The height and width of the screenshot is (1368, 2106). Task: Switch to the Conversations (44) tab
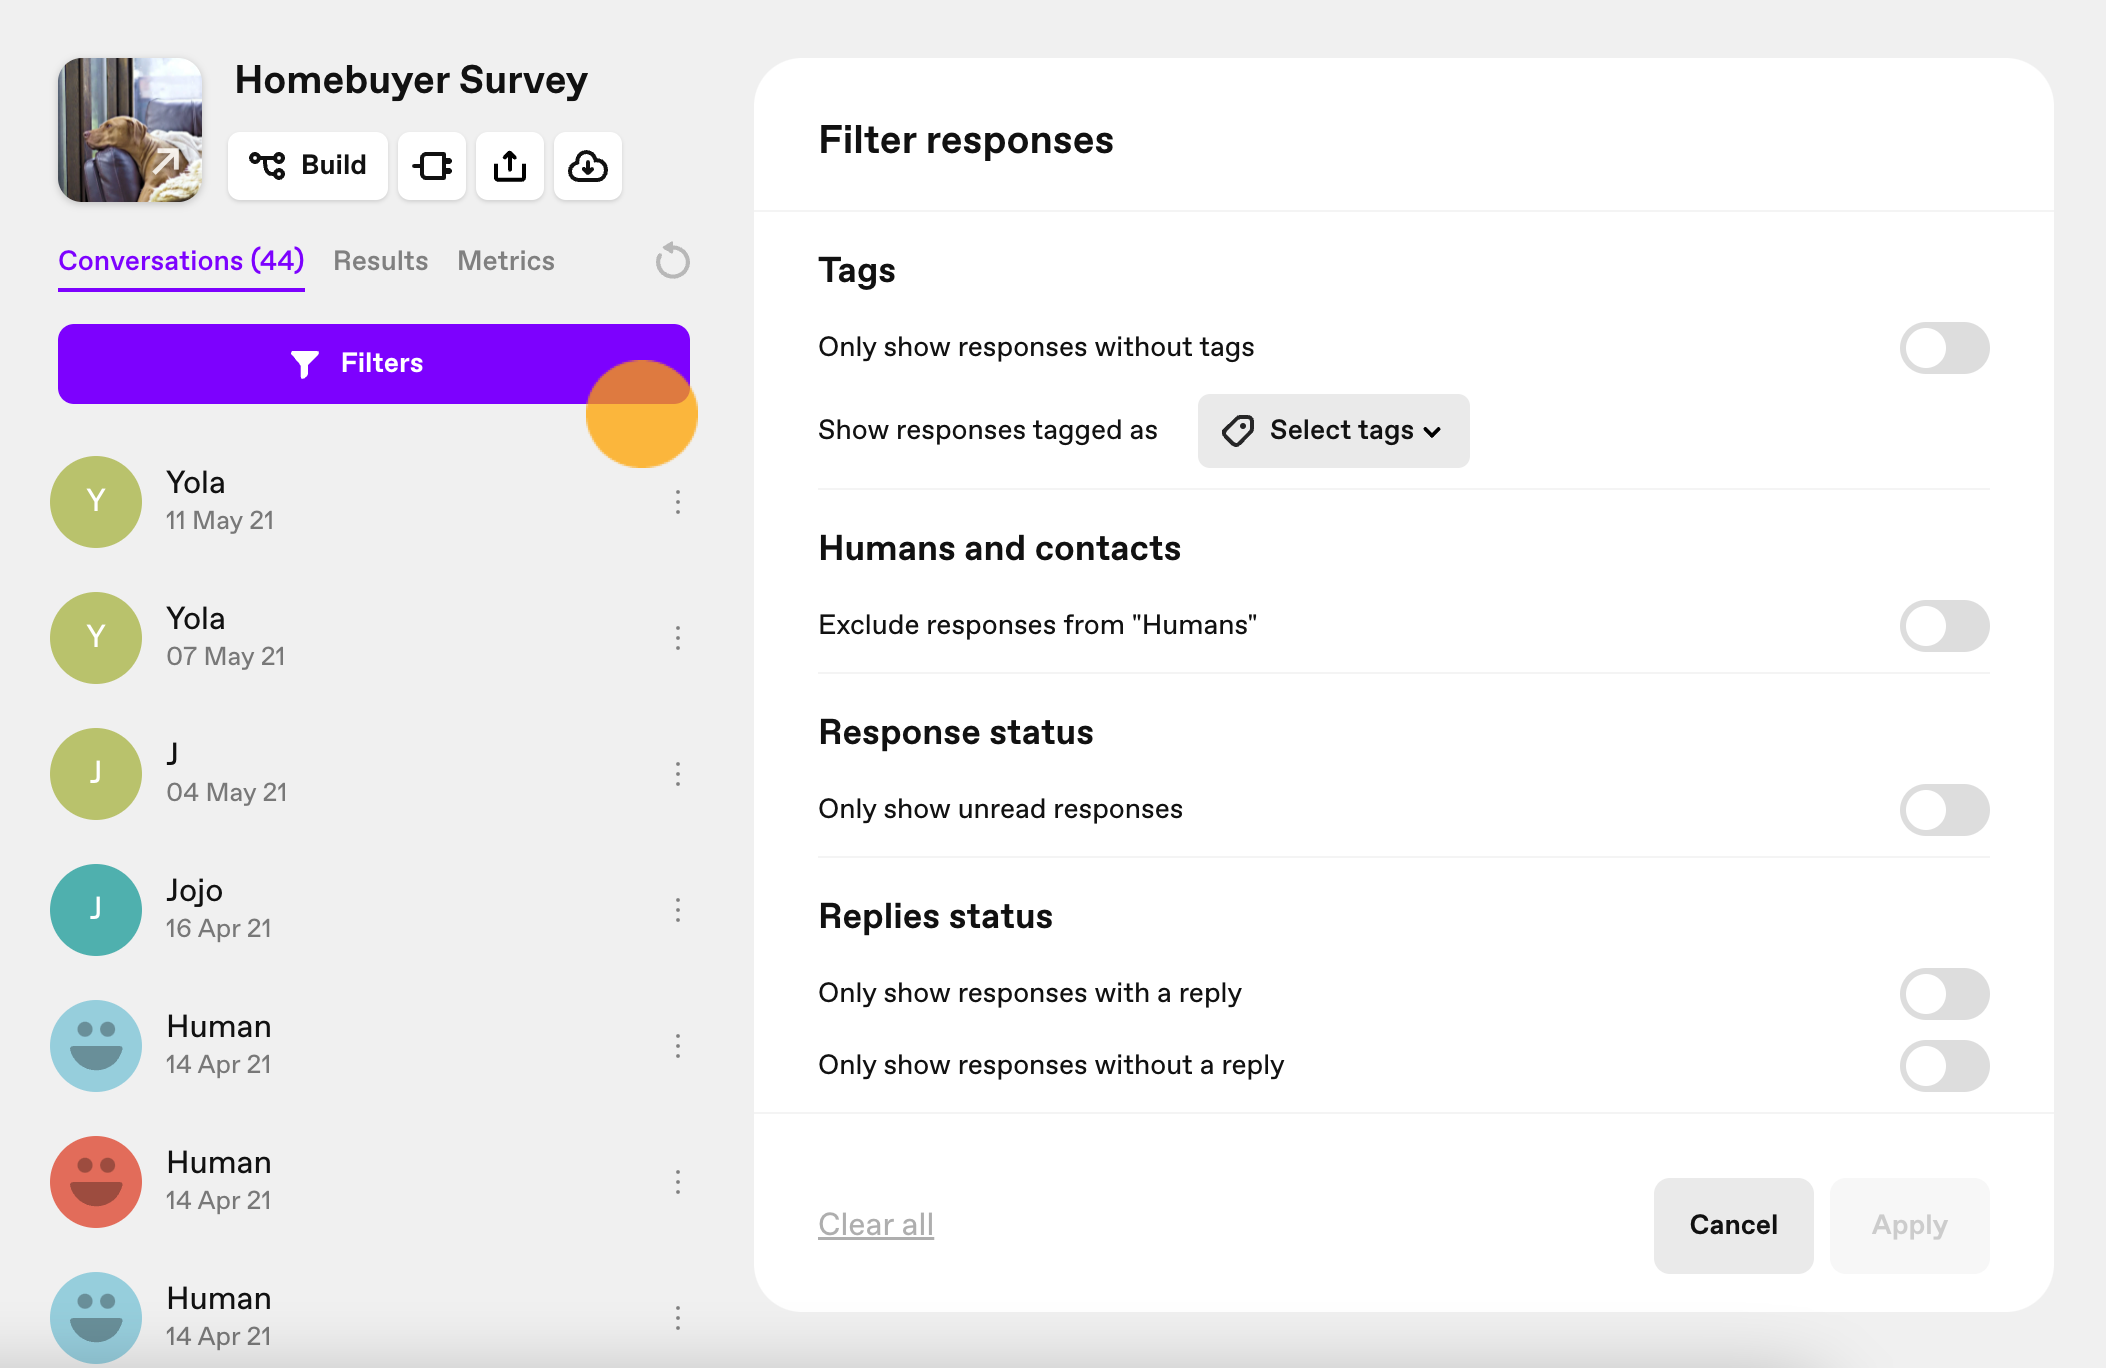[181, 261]
